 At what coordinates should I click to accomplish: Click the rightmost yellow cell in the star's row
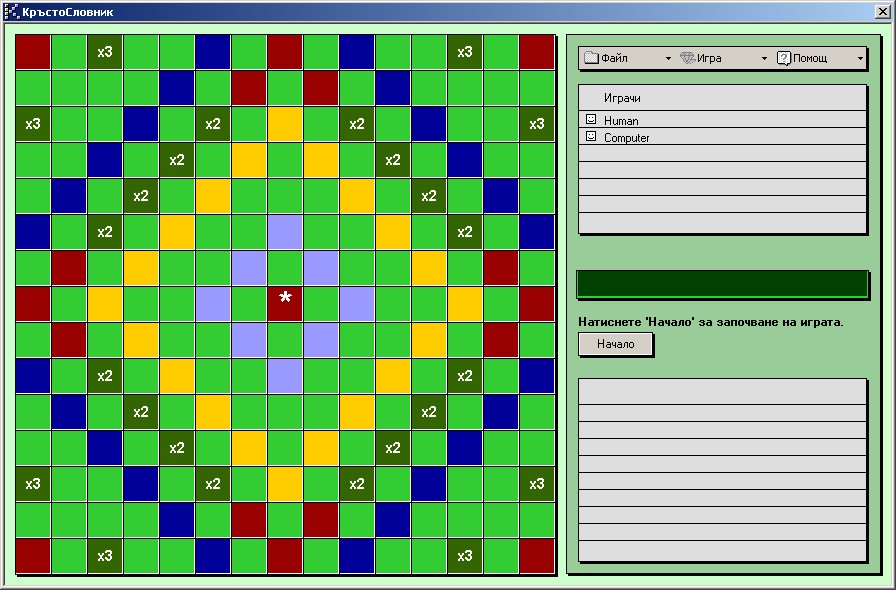click(x=465, y=304)
